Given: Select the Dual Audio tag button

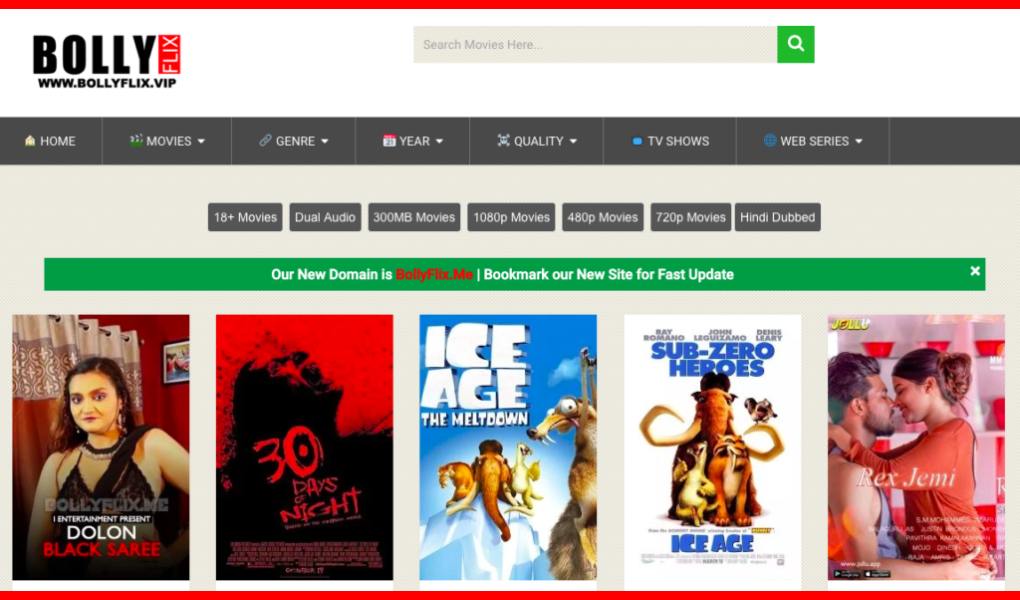Looking at the screenshot, I should point(325,217).
